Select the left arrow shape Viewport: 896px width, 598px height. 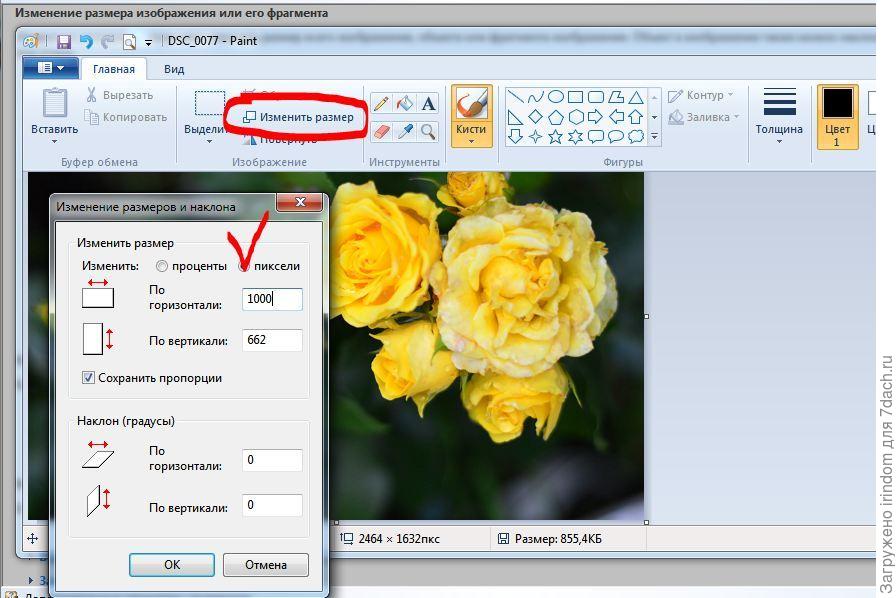coord(615,117)
